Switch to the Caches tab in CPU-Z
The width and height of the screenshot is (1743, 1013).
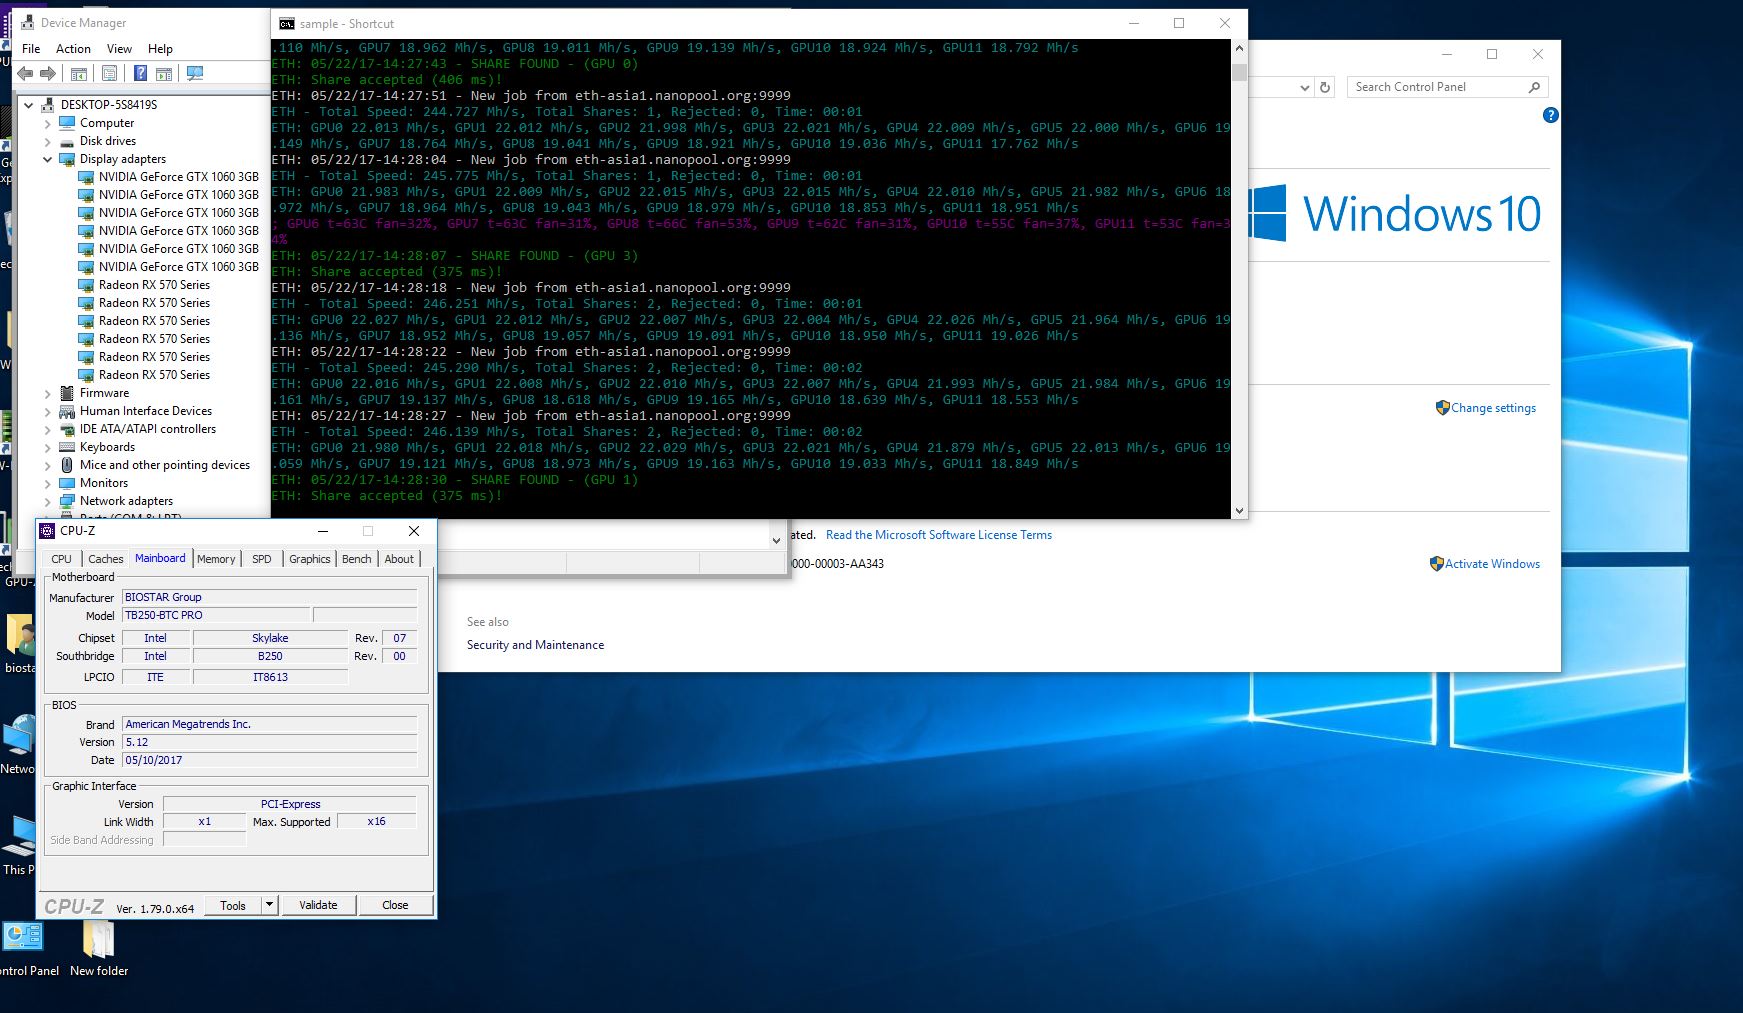coord(105,559)
